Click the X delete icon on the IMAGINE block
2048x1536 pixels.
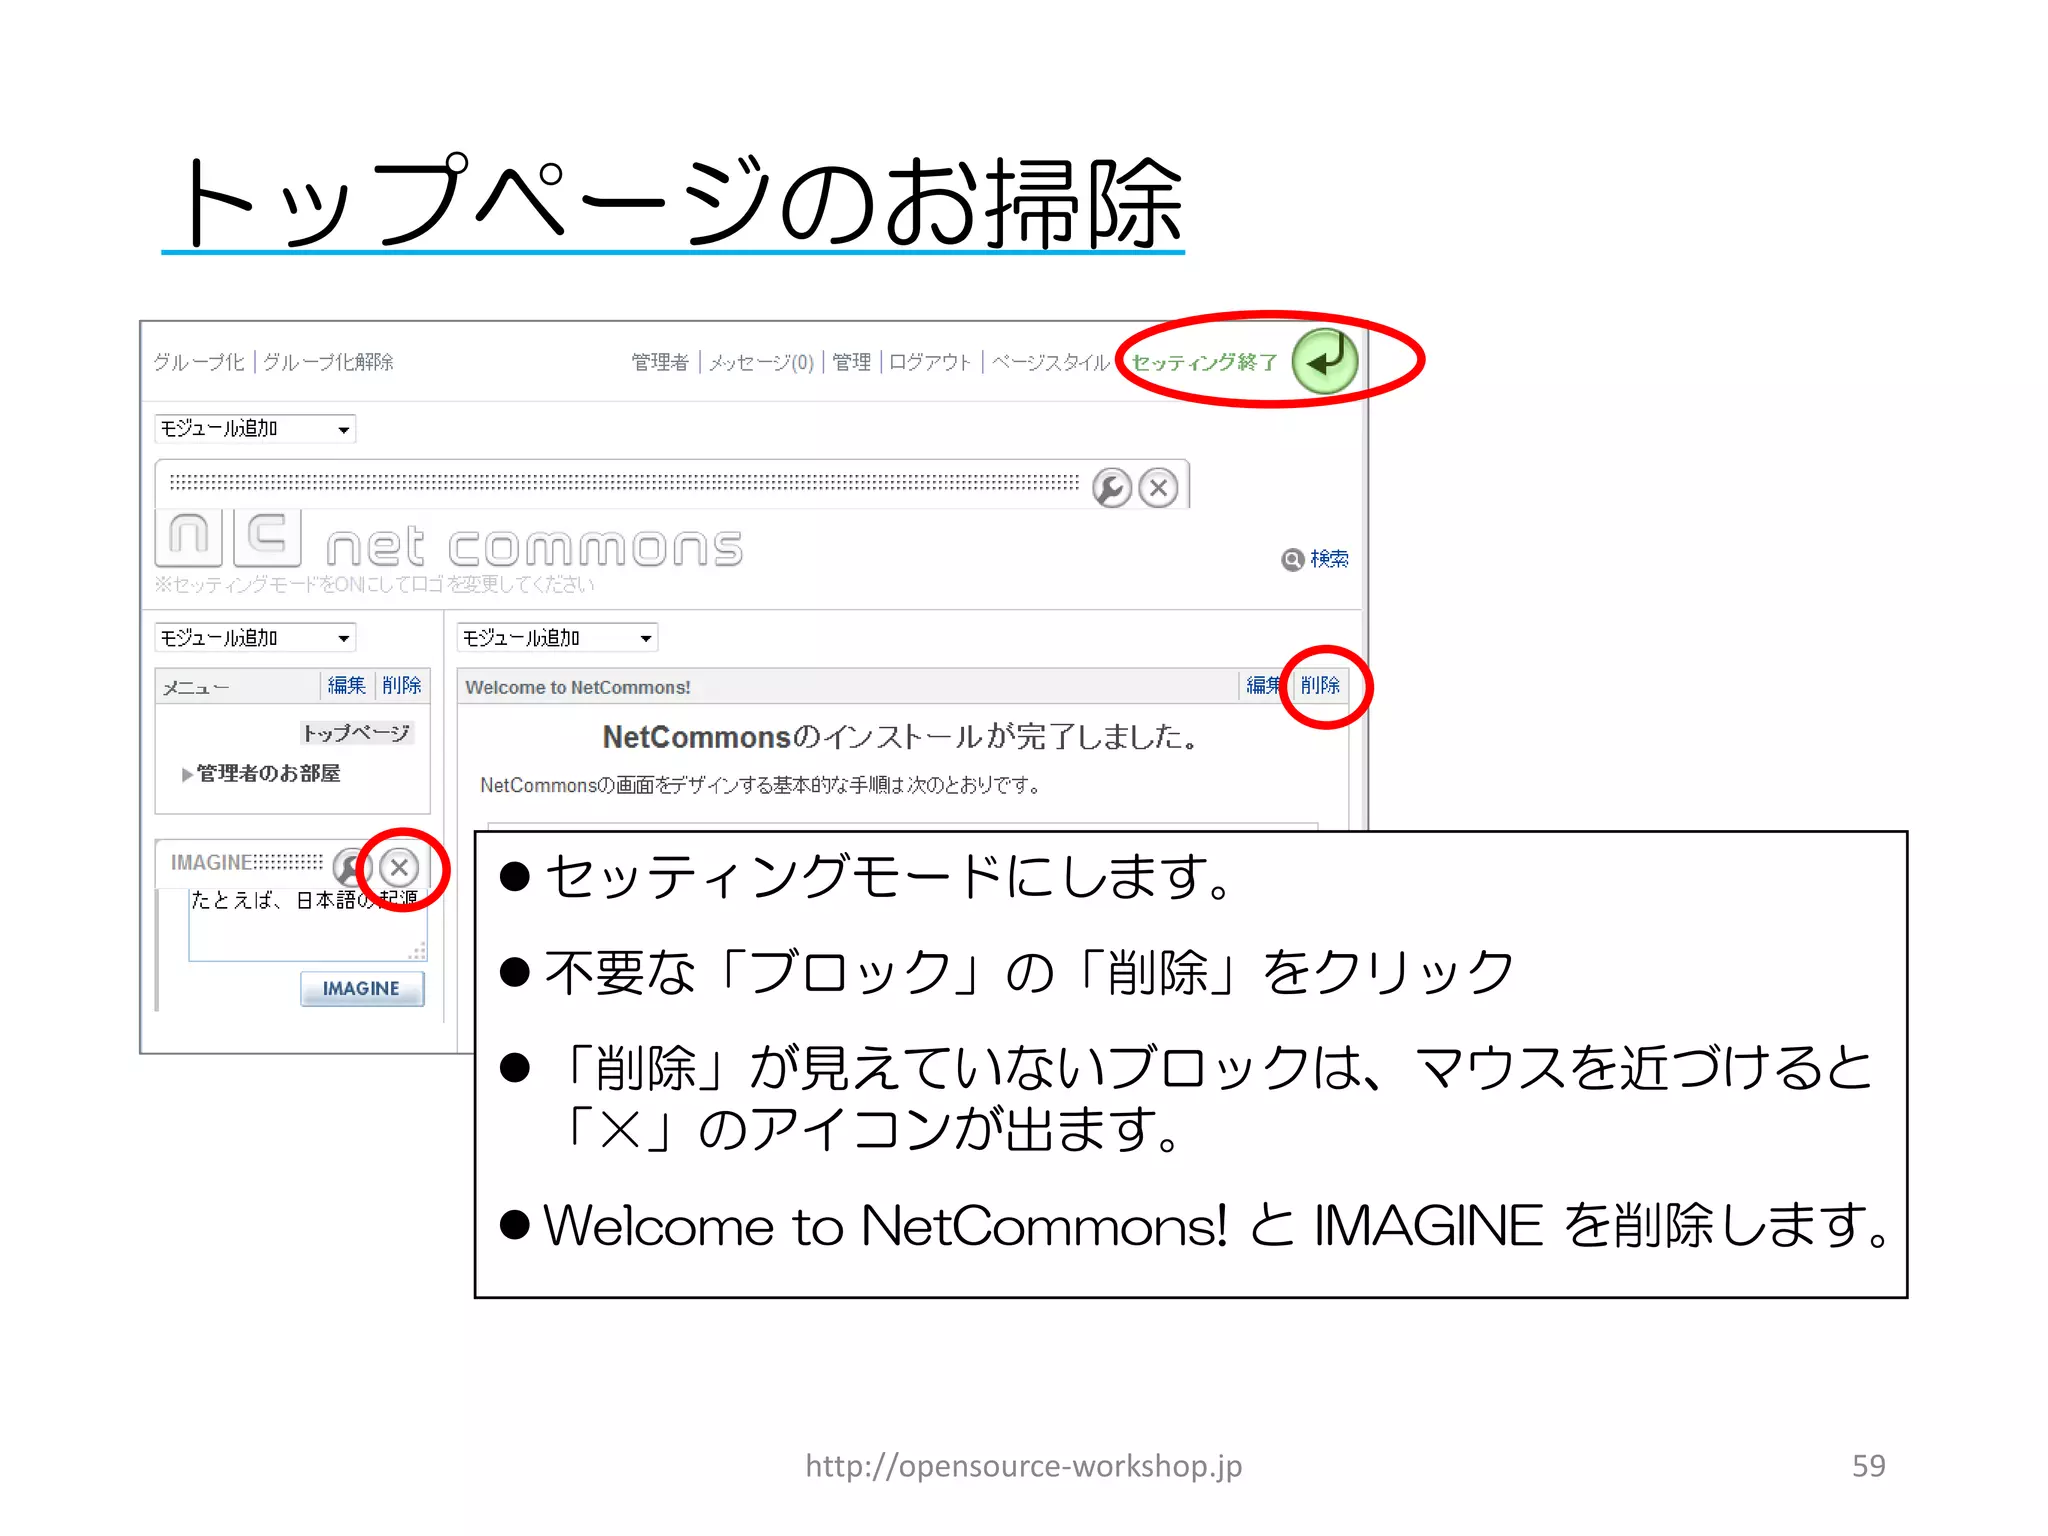[x=399, y=867]
